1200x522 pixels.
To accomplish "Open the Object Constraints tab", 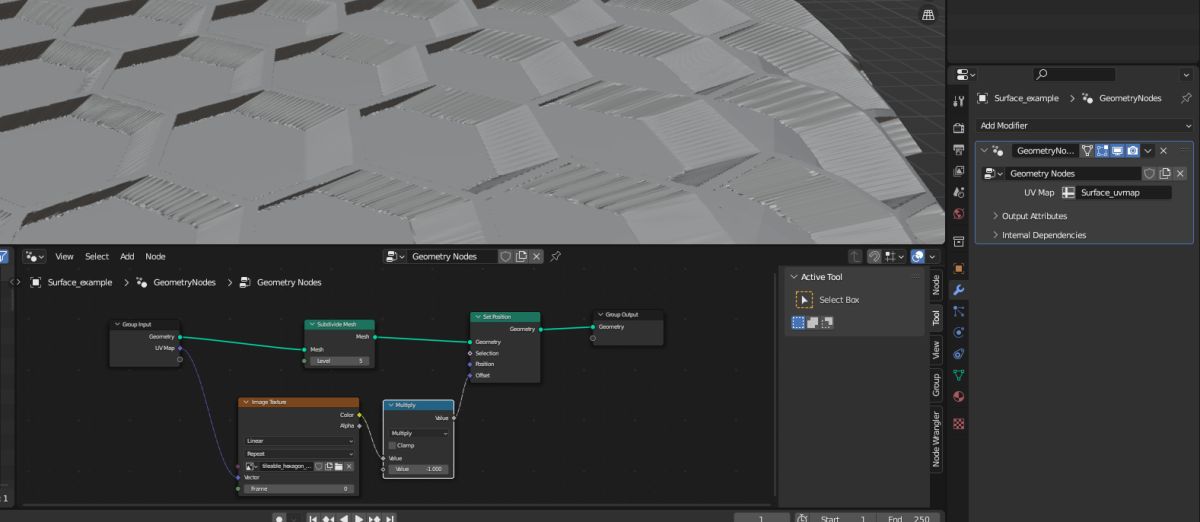I will coord(959,354).
